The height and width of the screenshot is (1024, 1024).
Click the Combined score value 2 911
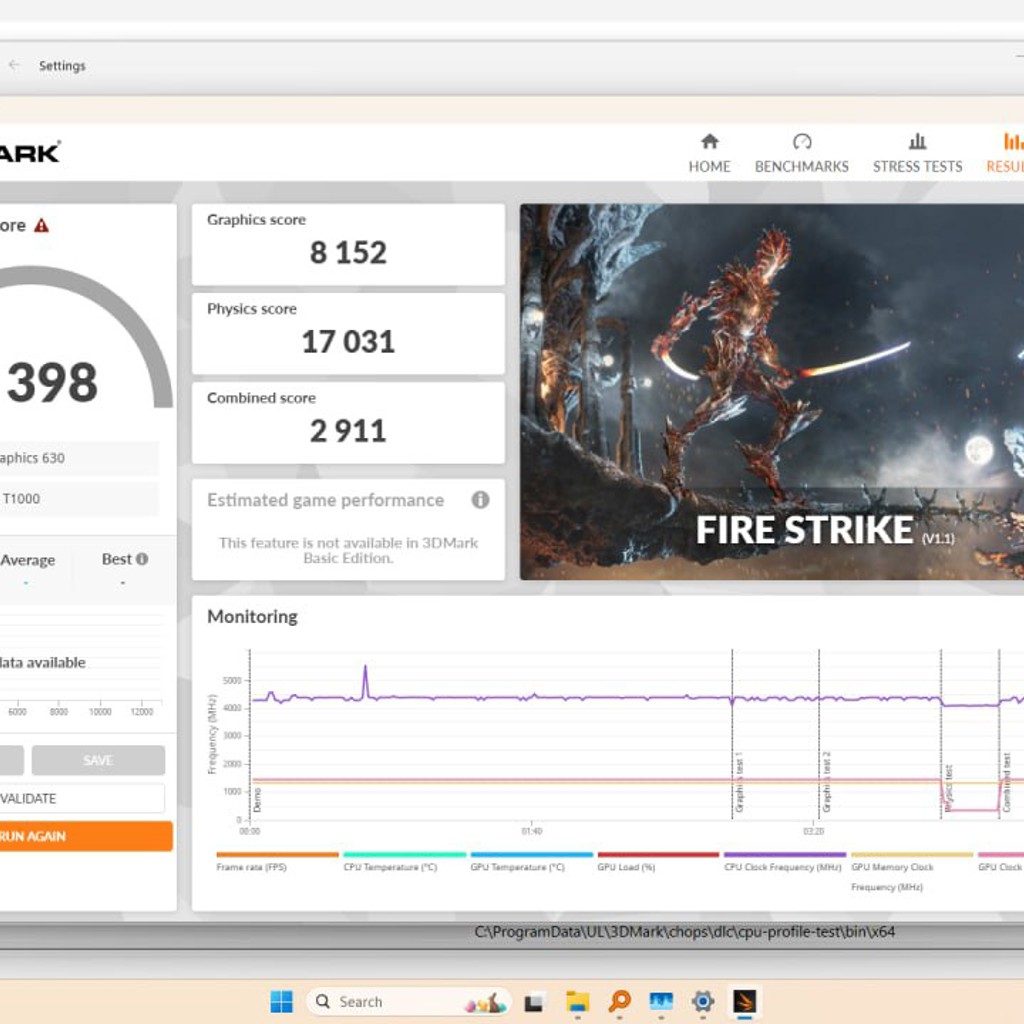click(348, 430)
